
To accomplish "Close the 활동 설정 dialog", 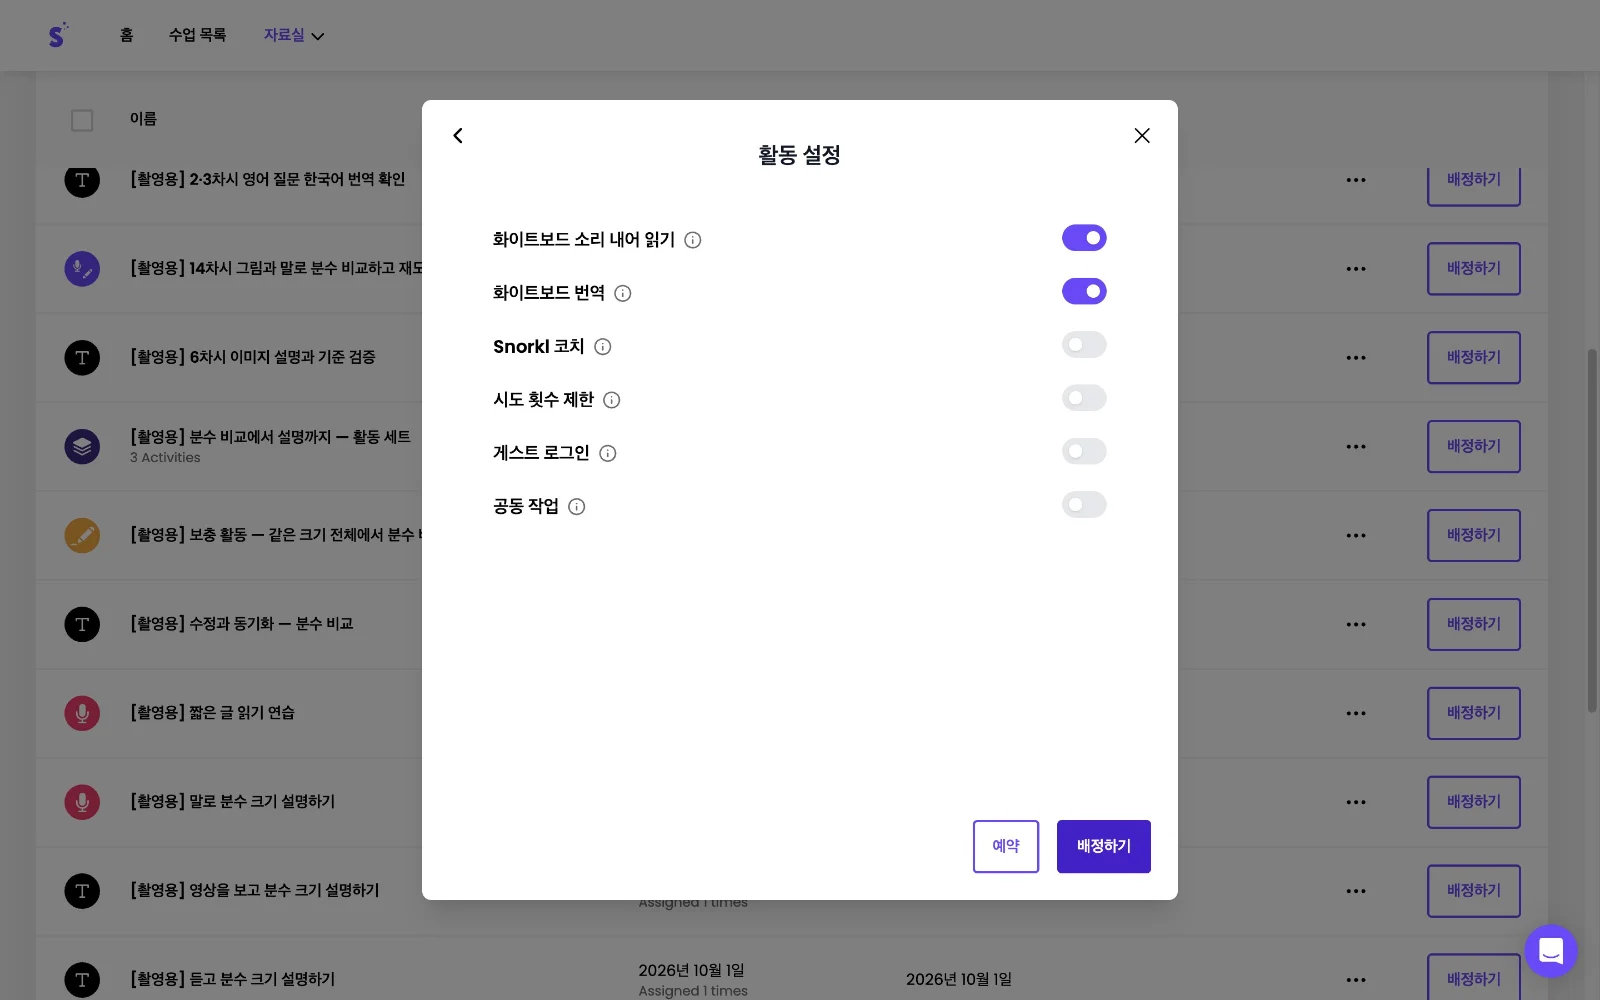I will [x=1142, y=135].
